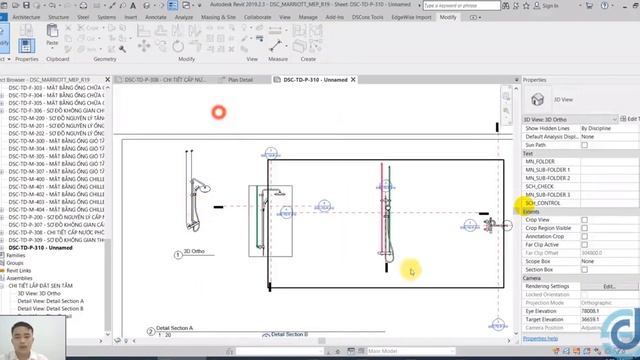Click the Linework icon in View panel

[260, 38]
